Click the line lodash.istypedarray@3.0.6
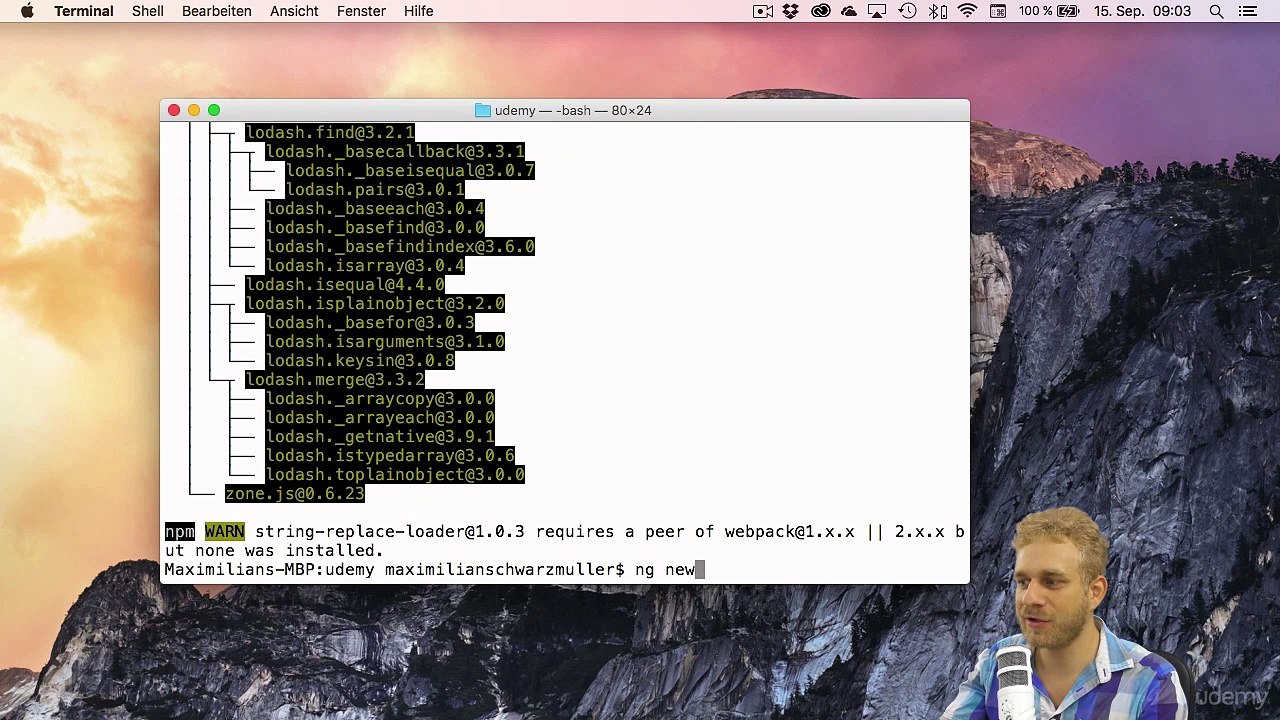This screenshot has width=1280, height=720. [390, 455]
